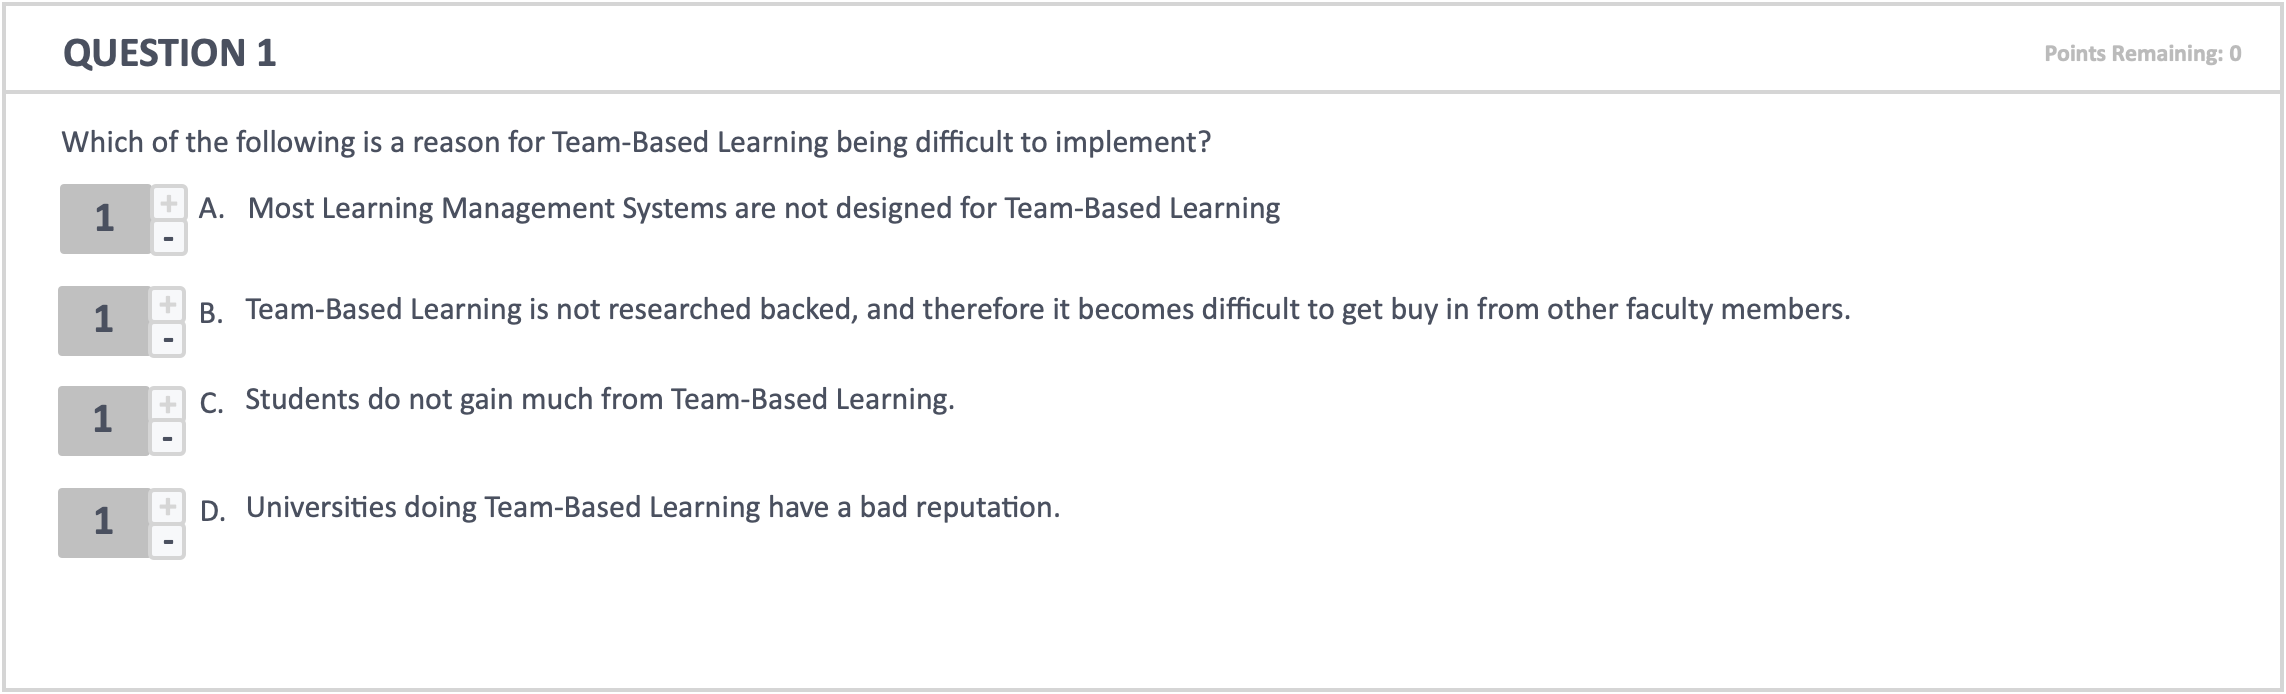Add a point to option B
2286x694 pixels.
168,304
